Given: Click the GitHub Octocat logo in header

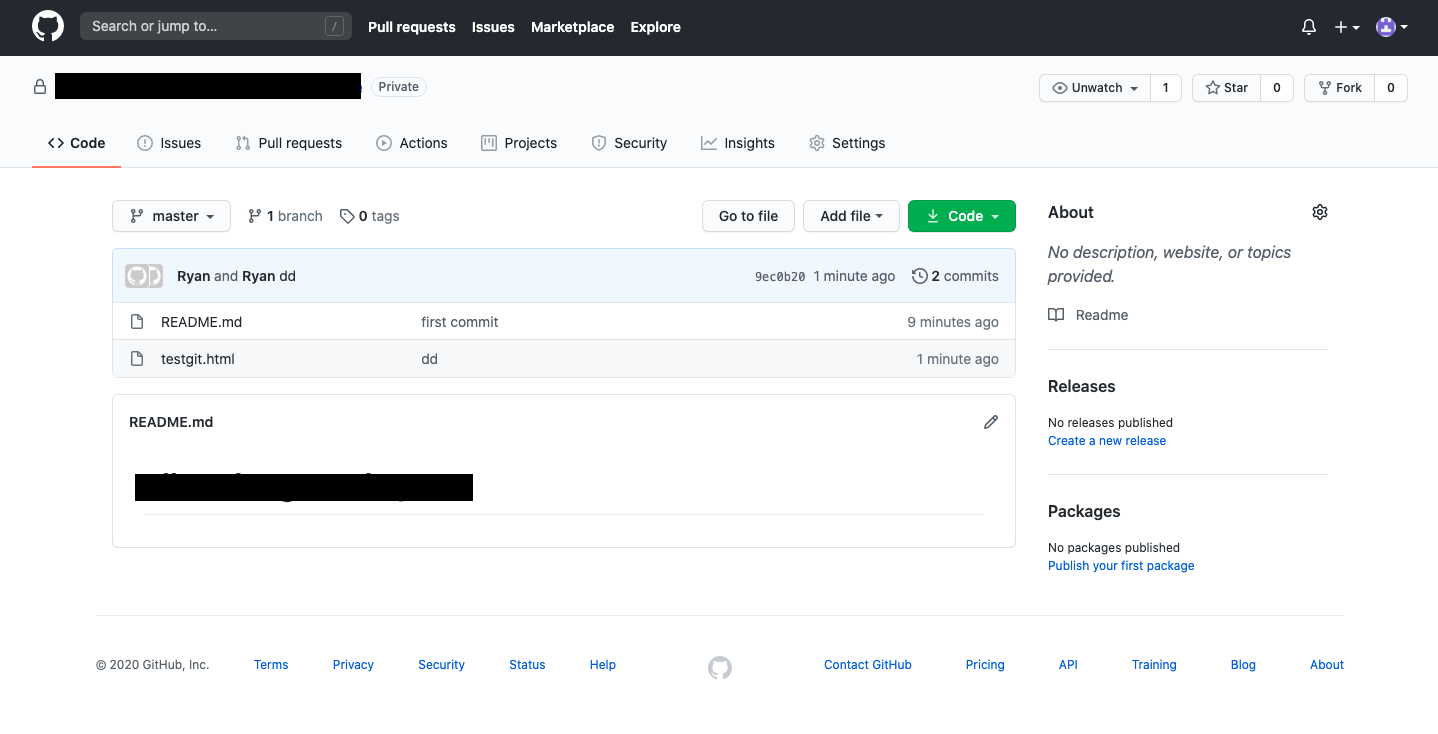Looking at the screenshot, I should [x=48, y=27].
